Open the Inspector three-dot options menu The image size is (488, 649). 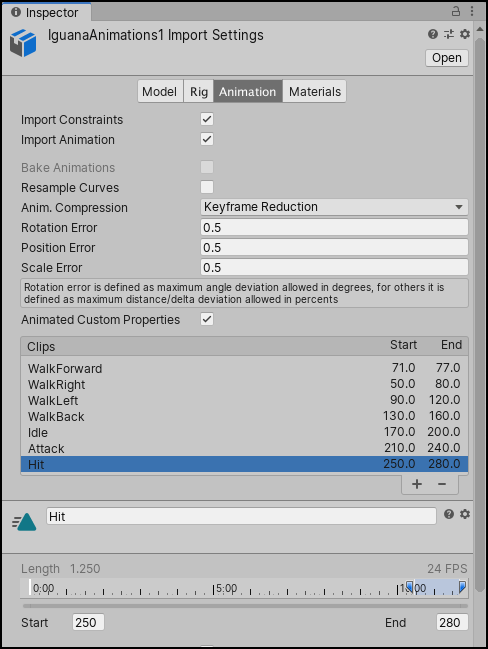tap(472, 11)
